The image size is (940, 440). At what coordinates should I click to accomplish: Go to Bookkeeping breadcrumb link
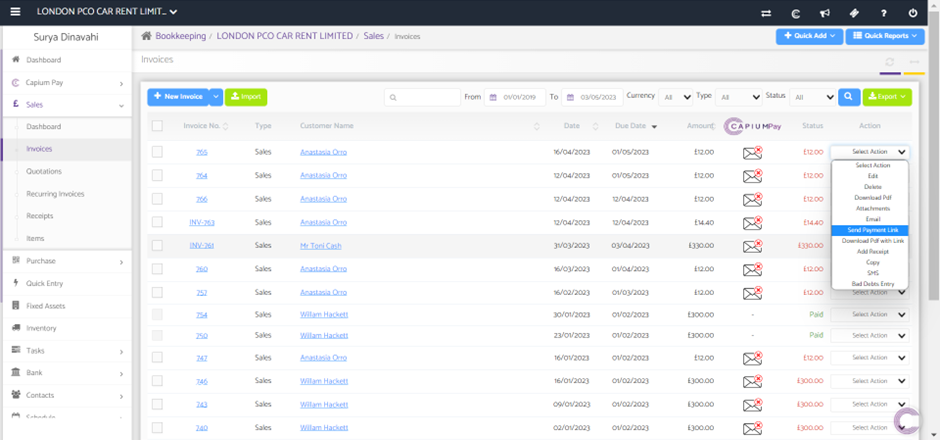point(180,36)
